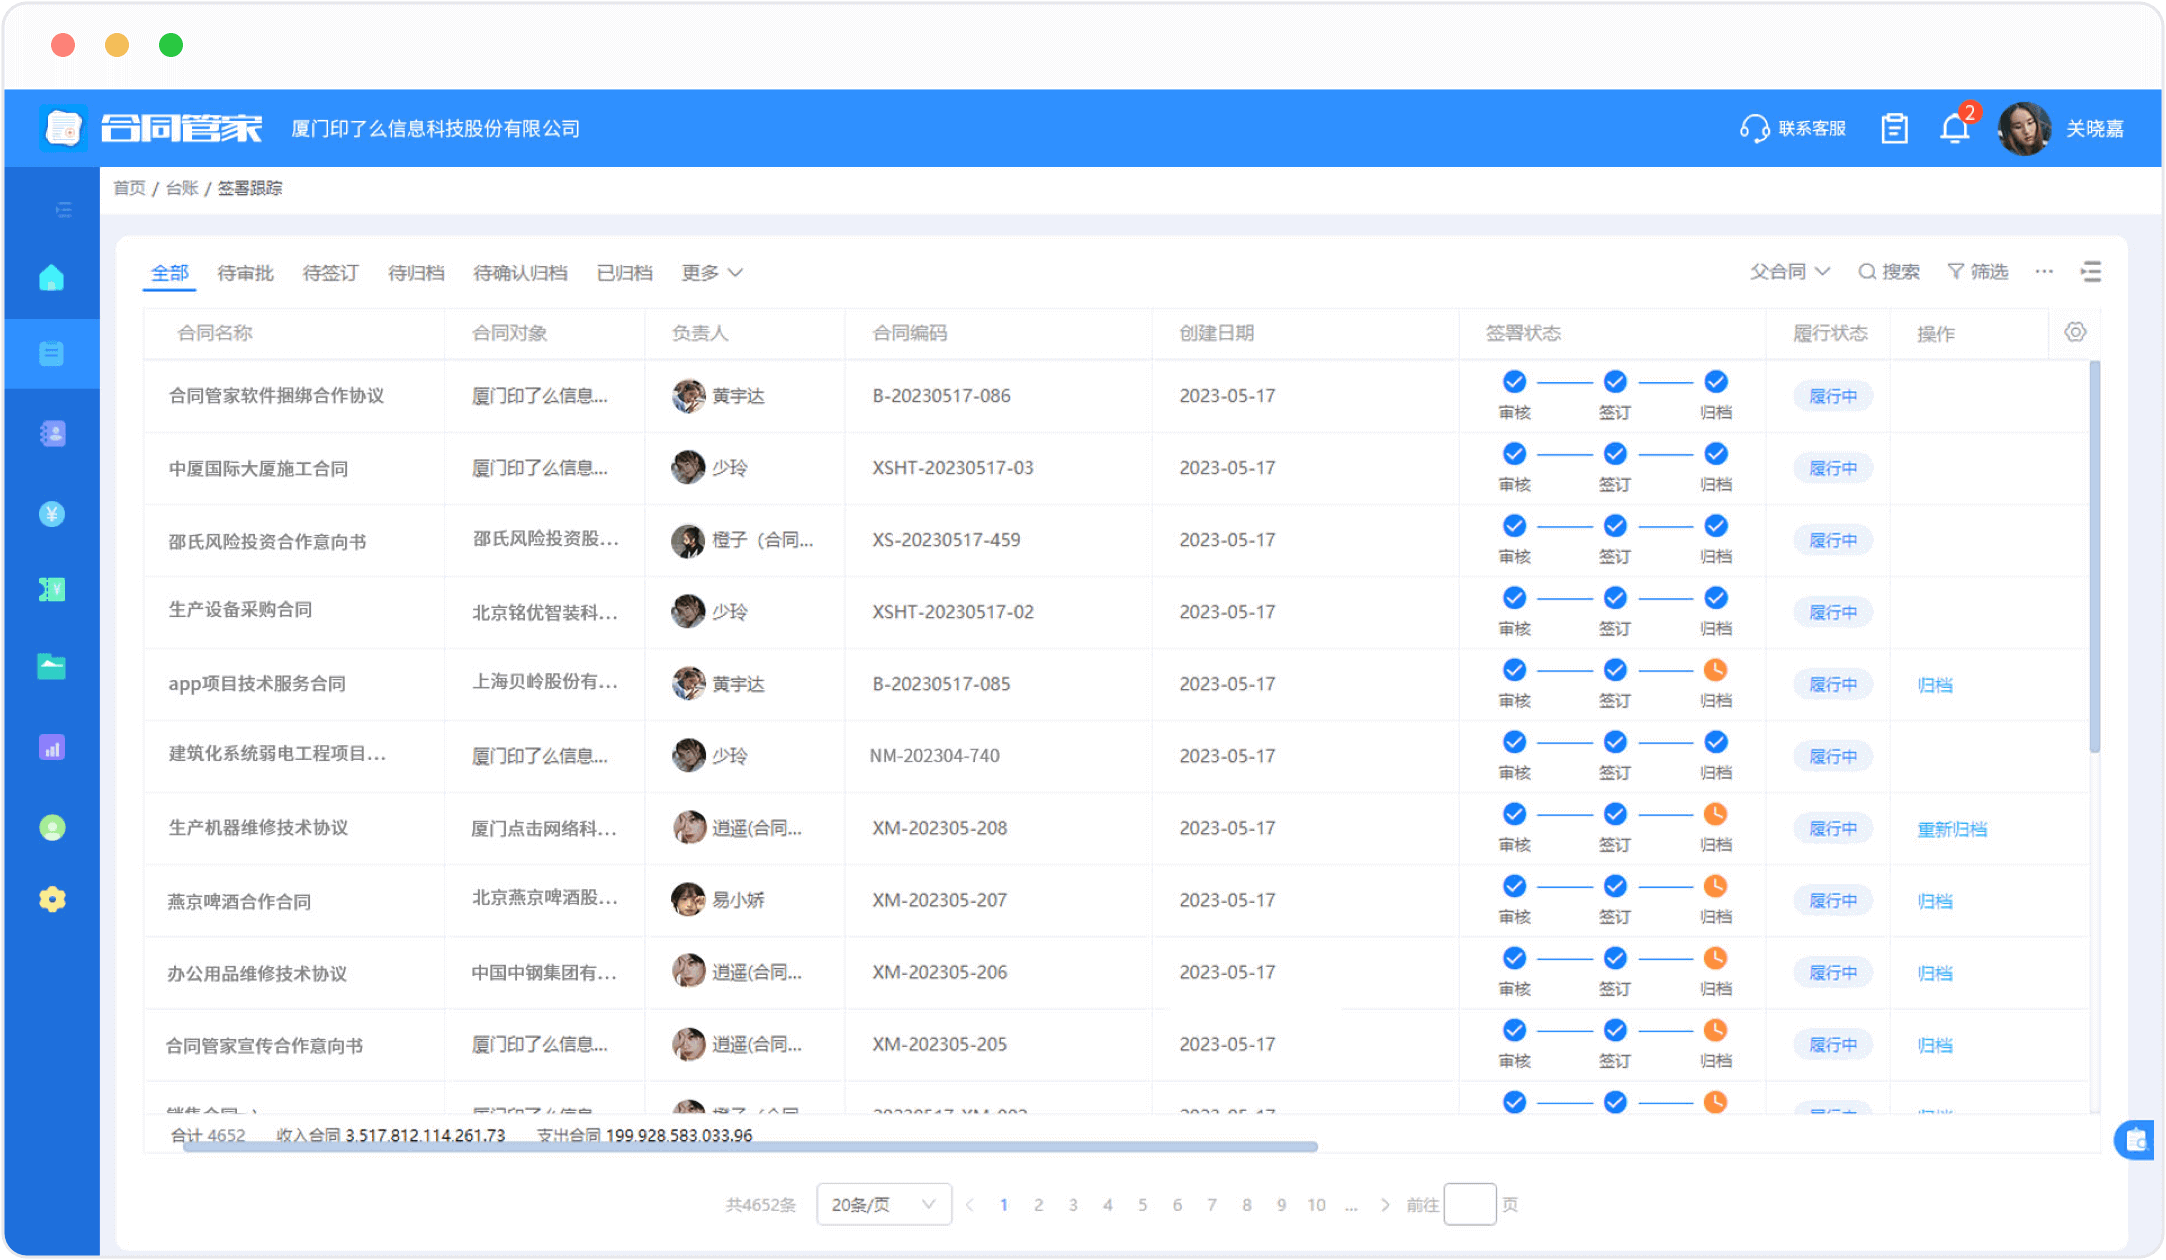Screen dimensions: 2166x1260
Task: Click 台账 breadcrumb link
Action: click(x=181, y=188)
